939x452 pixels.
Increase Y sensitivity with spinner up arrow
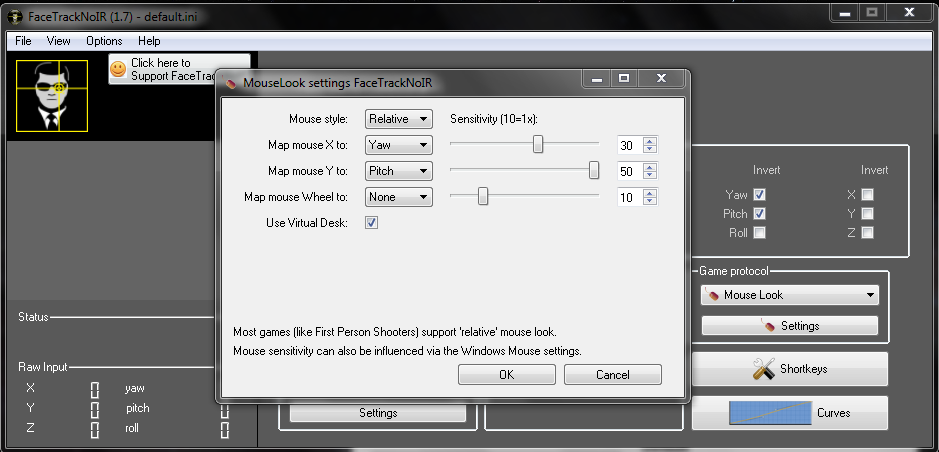pyautogui.click(x=650, y=167)
